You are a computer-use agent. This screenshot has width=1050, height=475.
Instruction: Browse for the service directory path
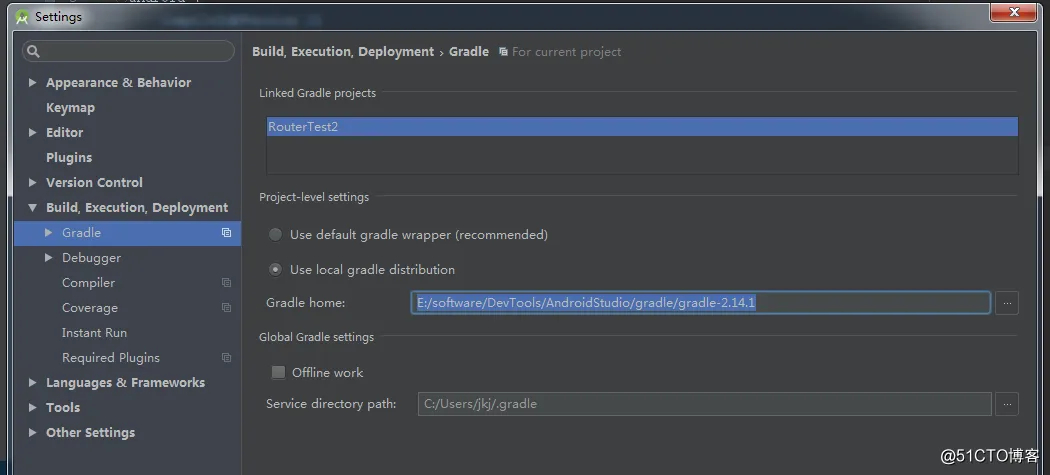click(1007, 404)
